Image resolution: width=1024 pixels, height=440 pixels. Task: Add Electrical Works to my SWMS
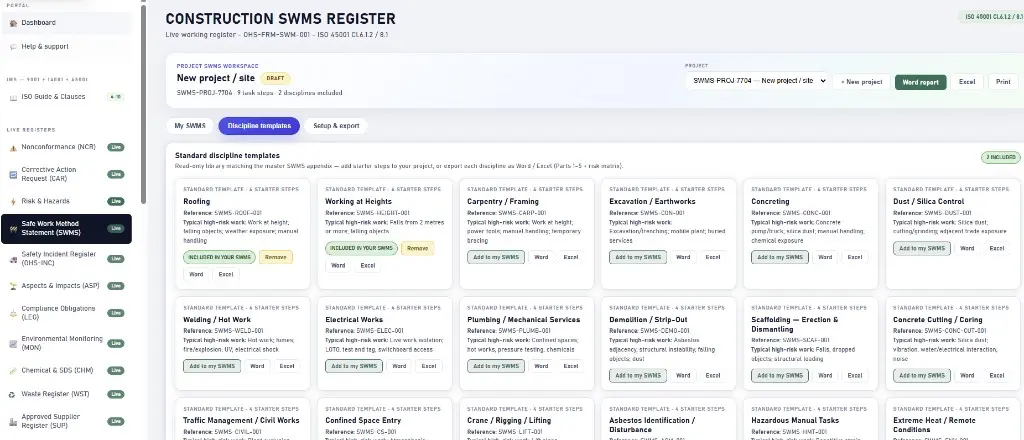[x=354, y=366]
